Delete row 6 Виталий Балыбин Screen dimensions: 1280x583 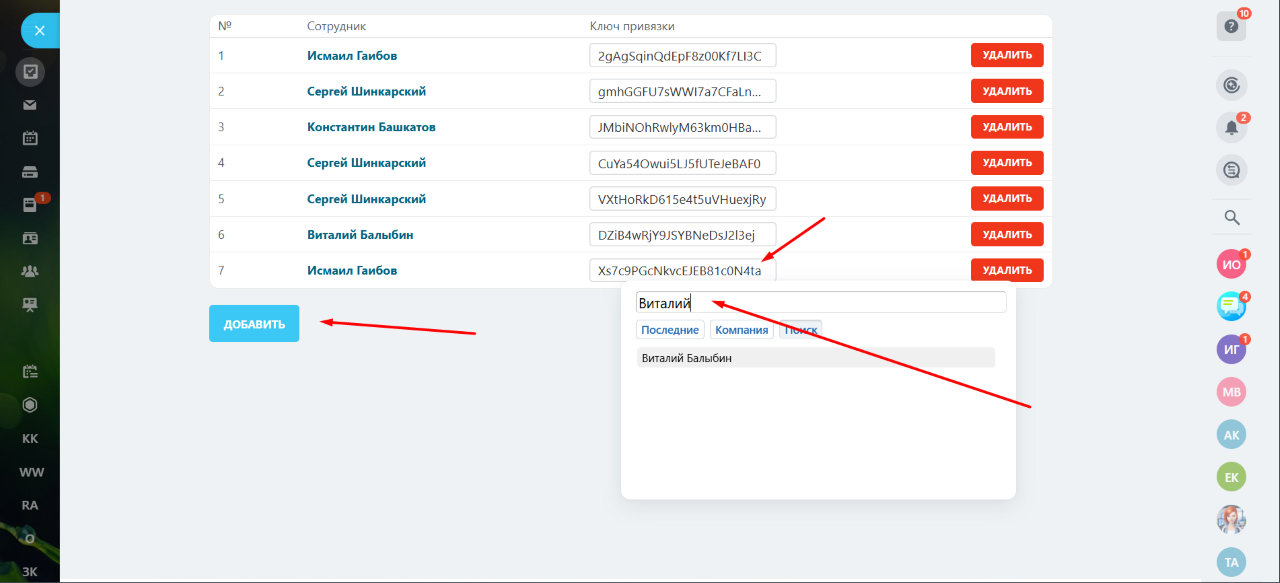[1007, 234]
